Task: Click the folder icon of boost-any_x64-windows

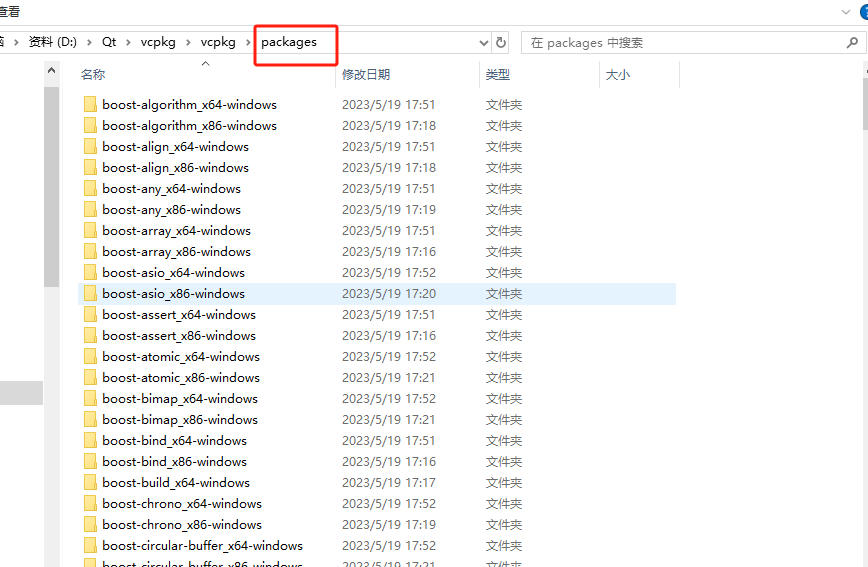Action: point(90,189)
